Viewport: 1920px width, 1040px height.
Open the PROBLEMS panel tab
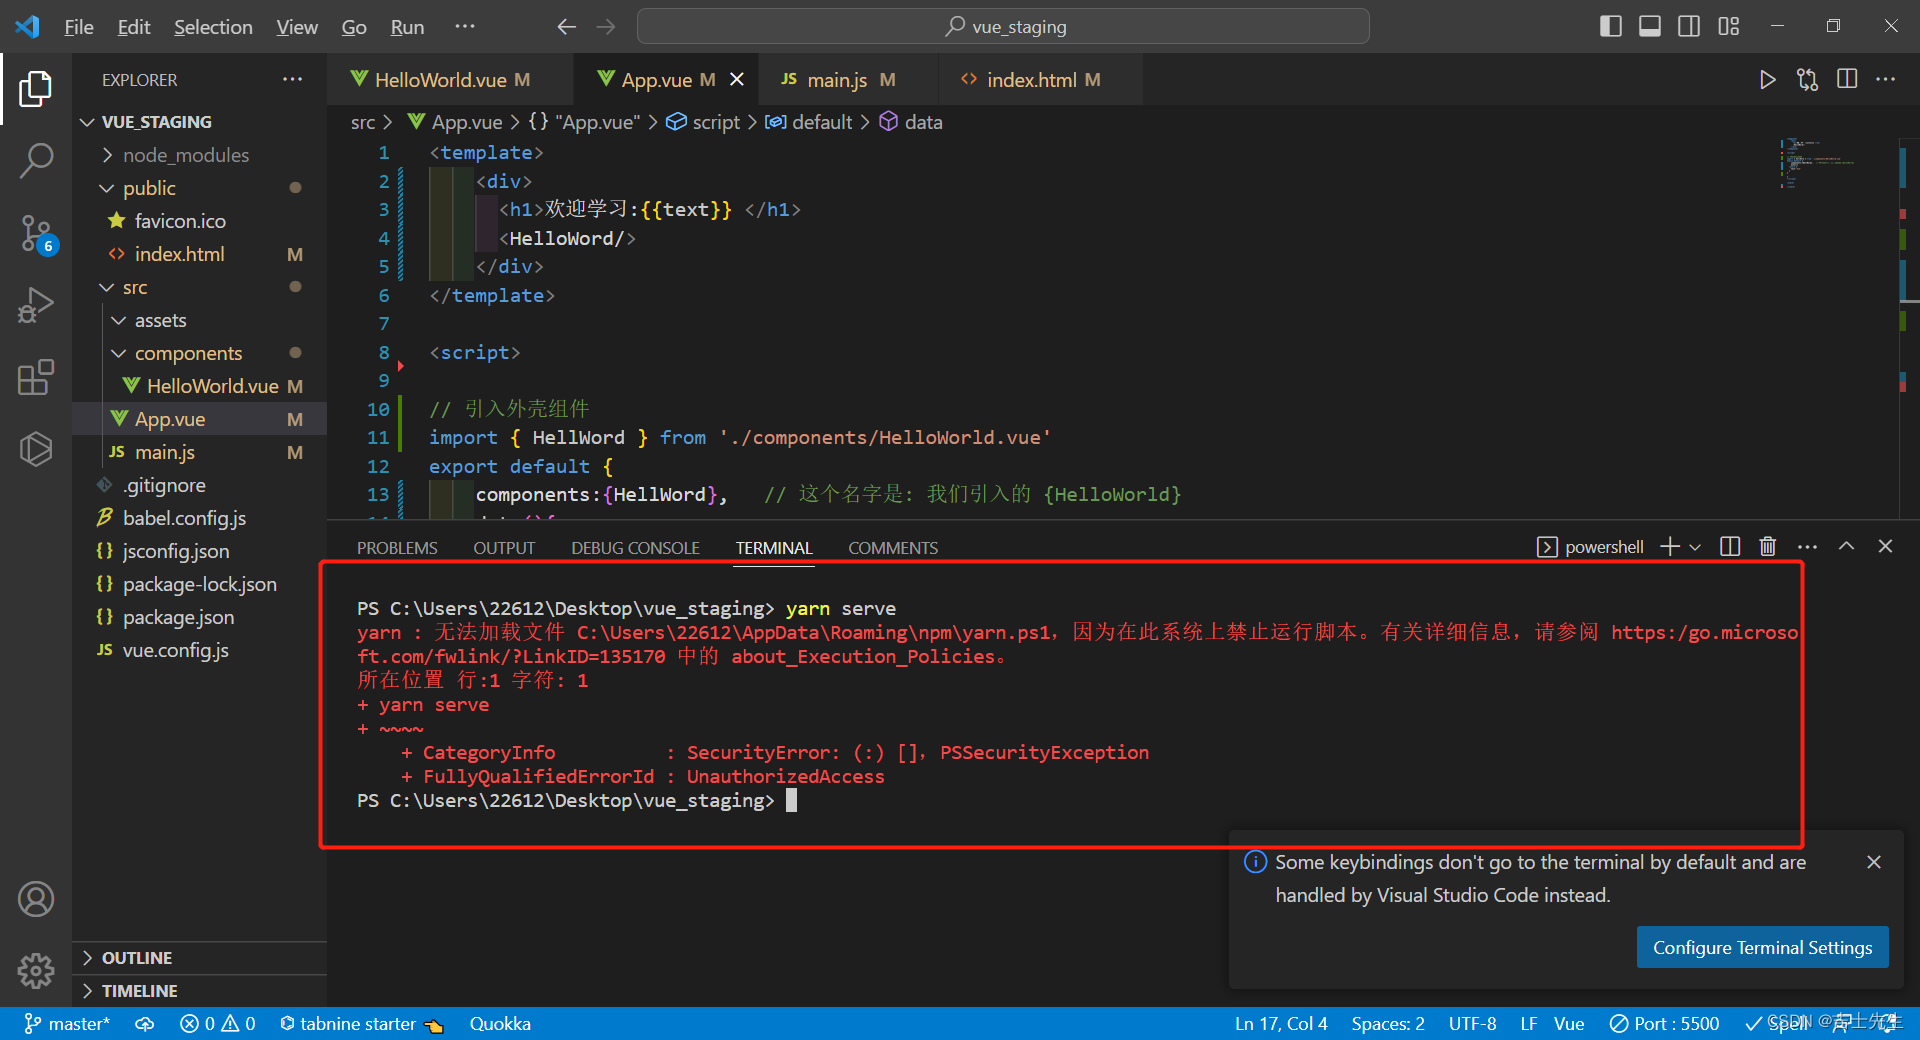coord(397,548)
